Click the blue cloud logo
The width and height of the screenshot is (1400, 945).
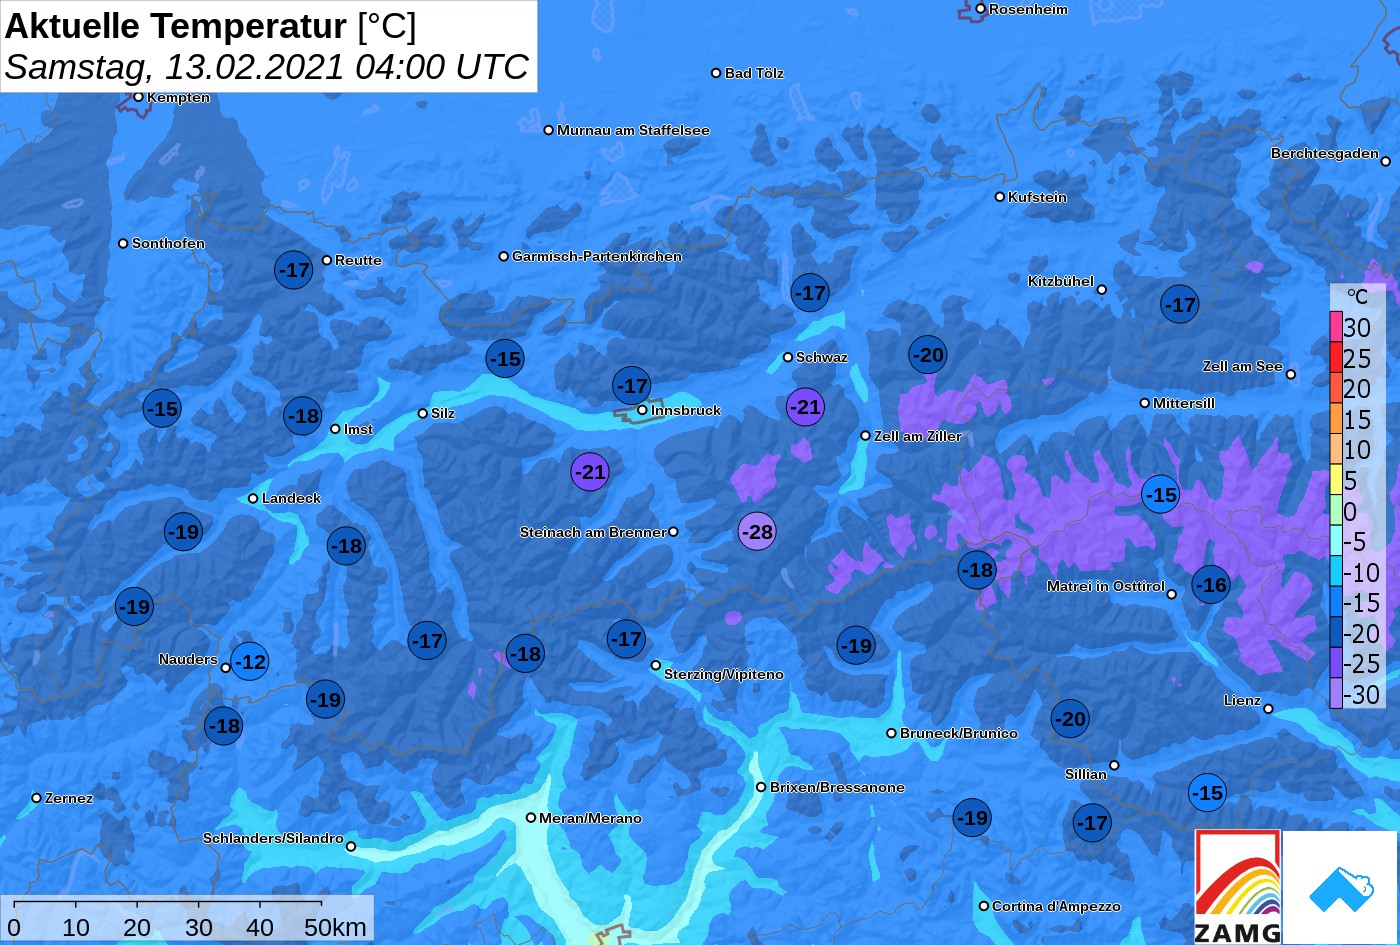1340,887
